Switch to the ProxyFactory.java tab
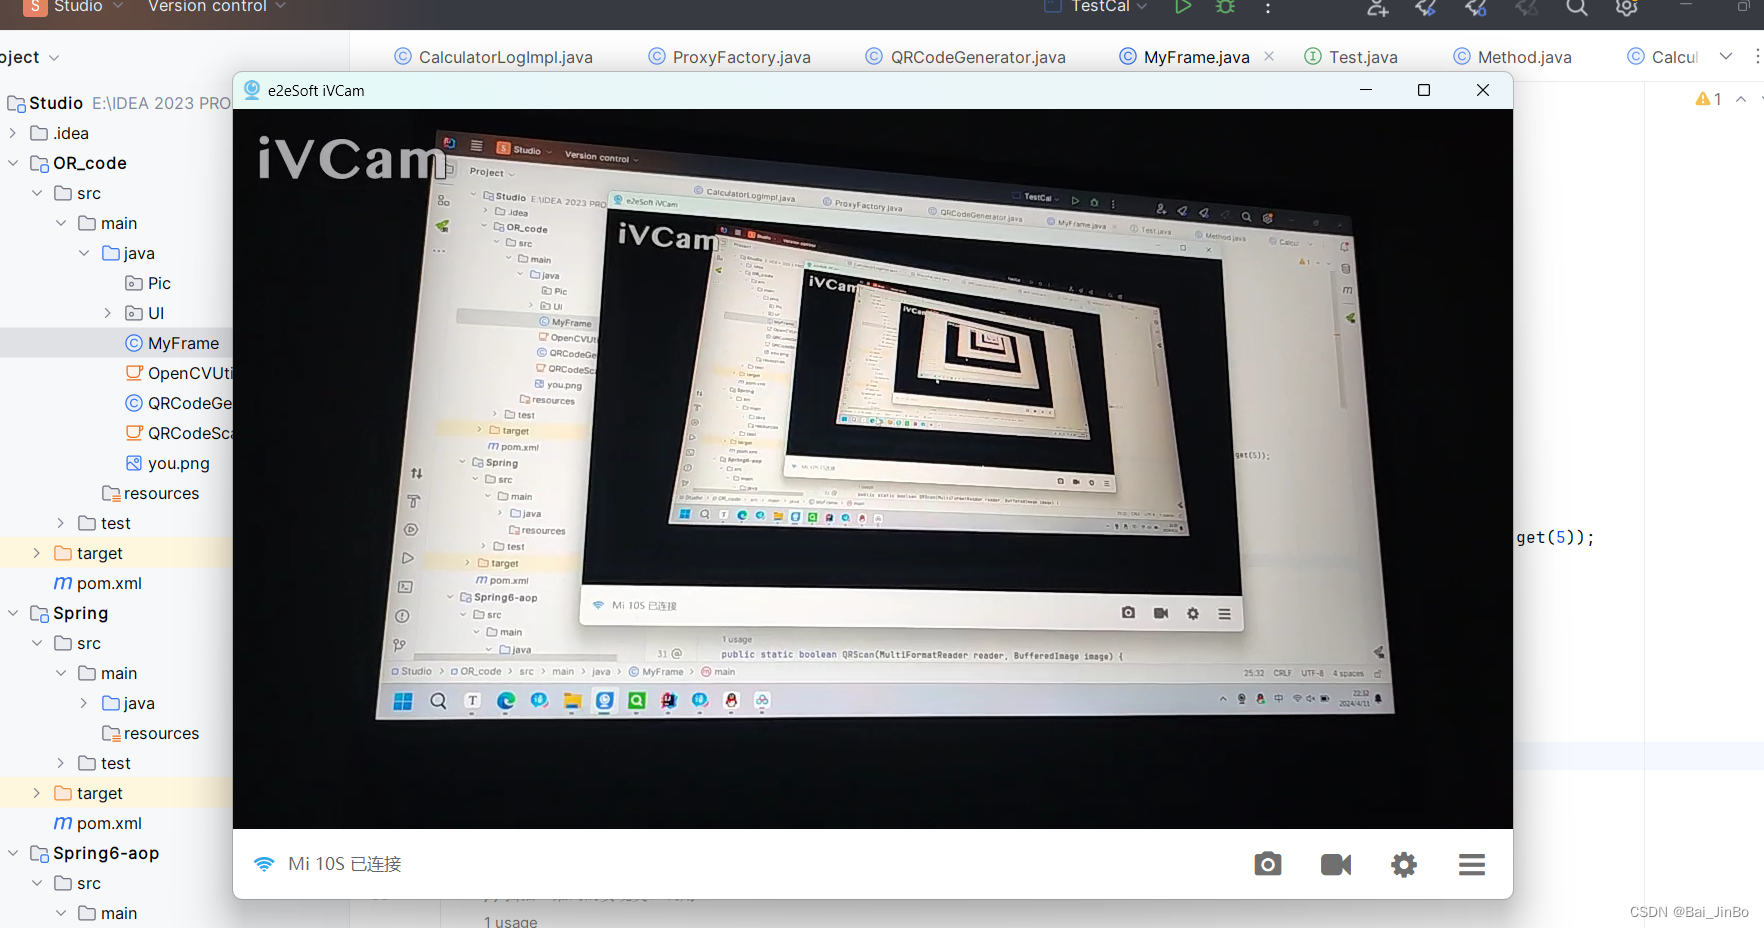The width and height of the screenshot is (1764, 928). (x=730, y=57)
